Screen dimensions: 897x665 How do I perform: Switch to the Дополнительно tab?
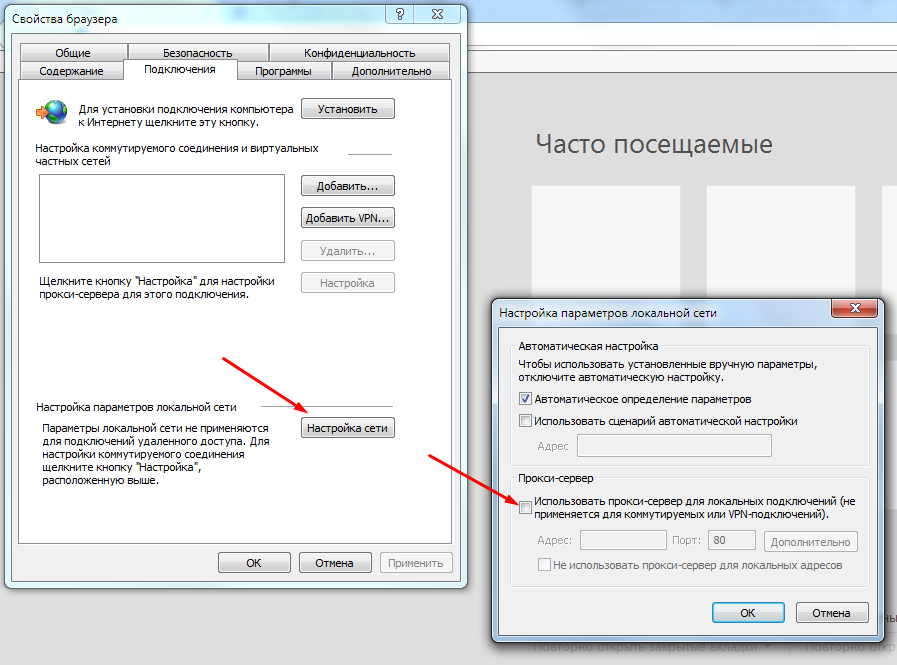(x=391, y=71)
